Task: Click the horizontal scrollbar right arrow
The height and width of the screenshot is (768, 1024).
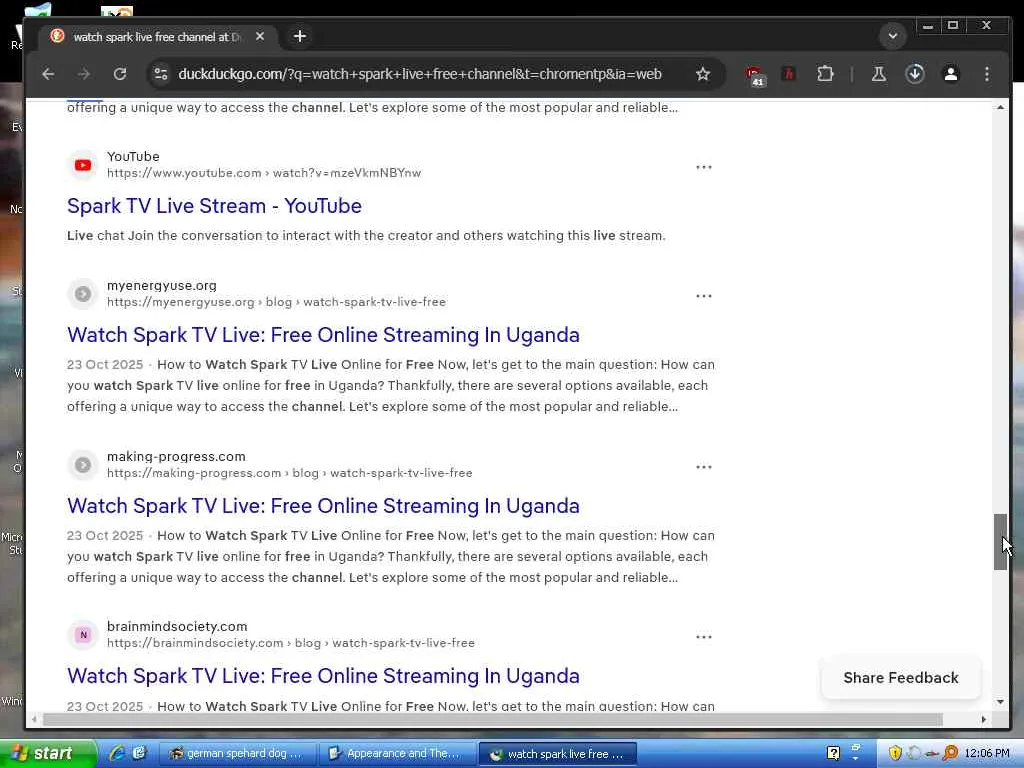Action: point(984,719)
